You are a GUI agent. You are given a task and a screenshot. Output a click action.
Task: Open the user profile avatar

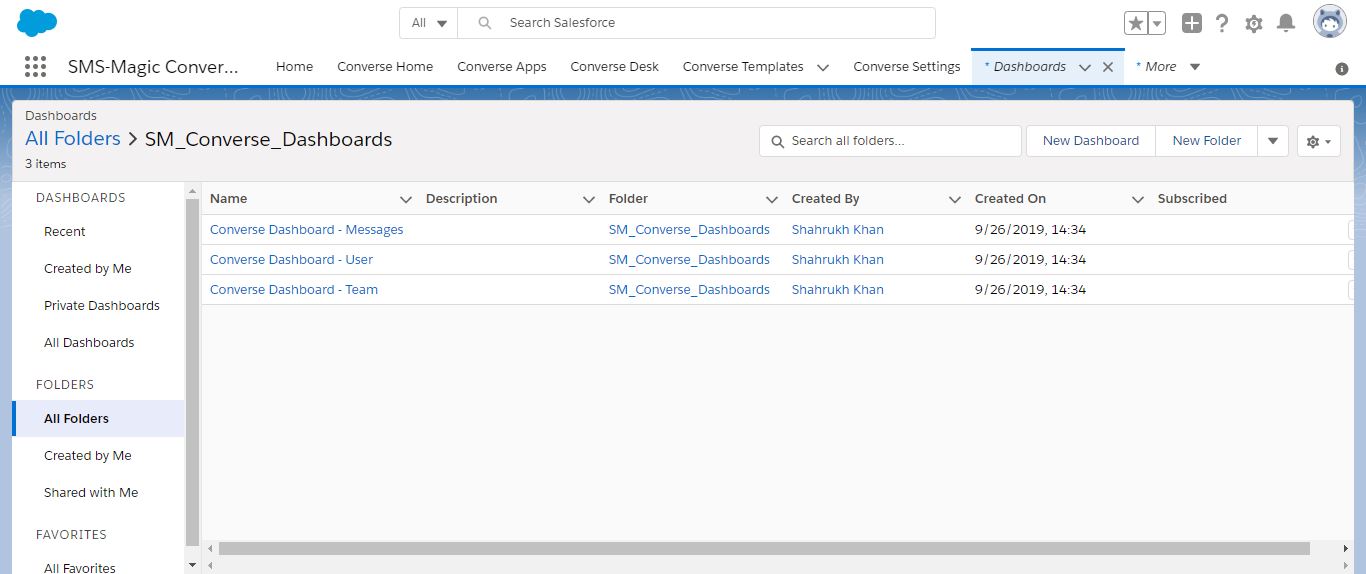click(1329, 22)
